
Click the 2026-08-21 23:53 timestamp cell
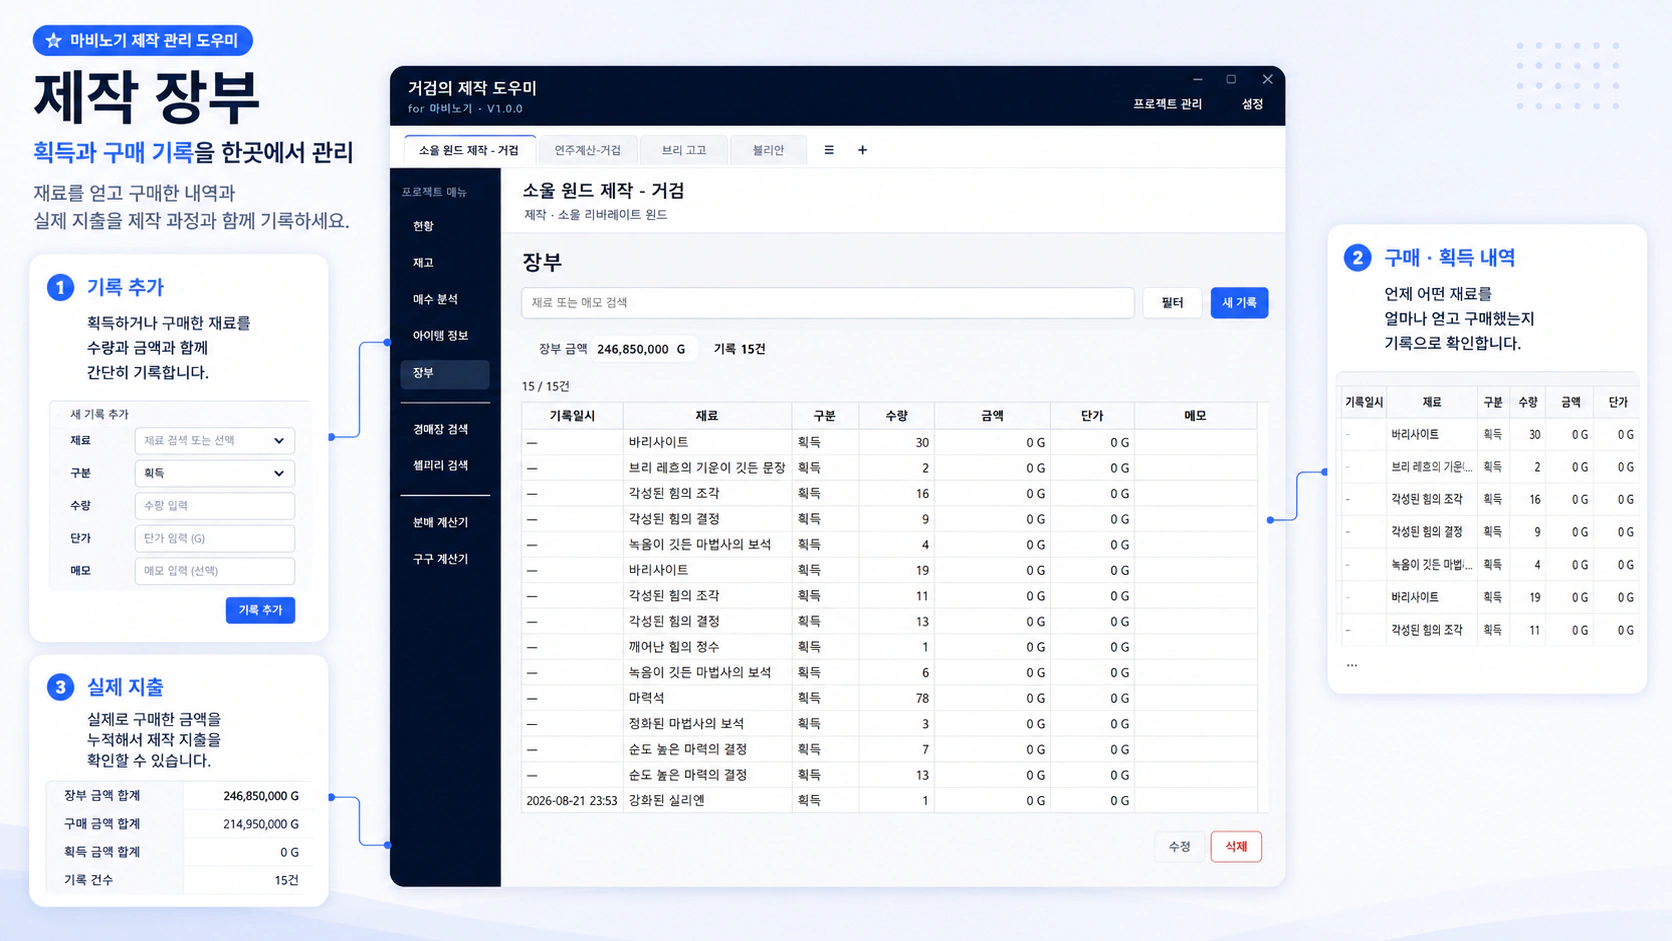coord(572,801)
